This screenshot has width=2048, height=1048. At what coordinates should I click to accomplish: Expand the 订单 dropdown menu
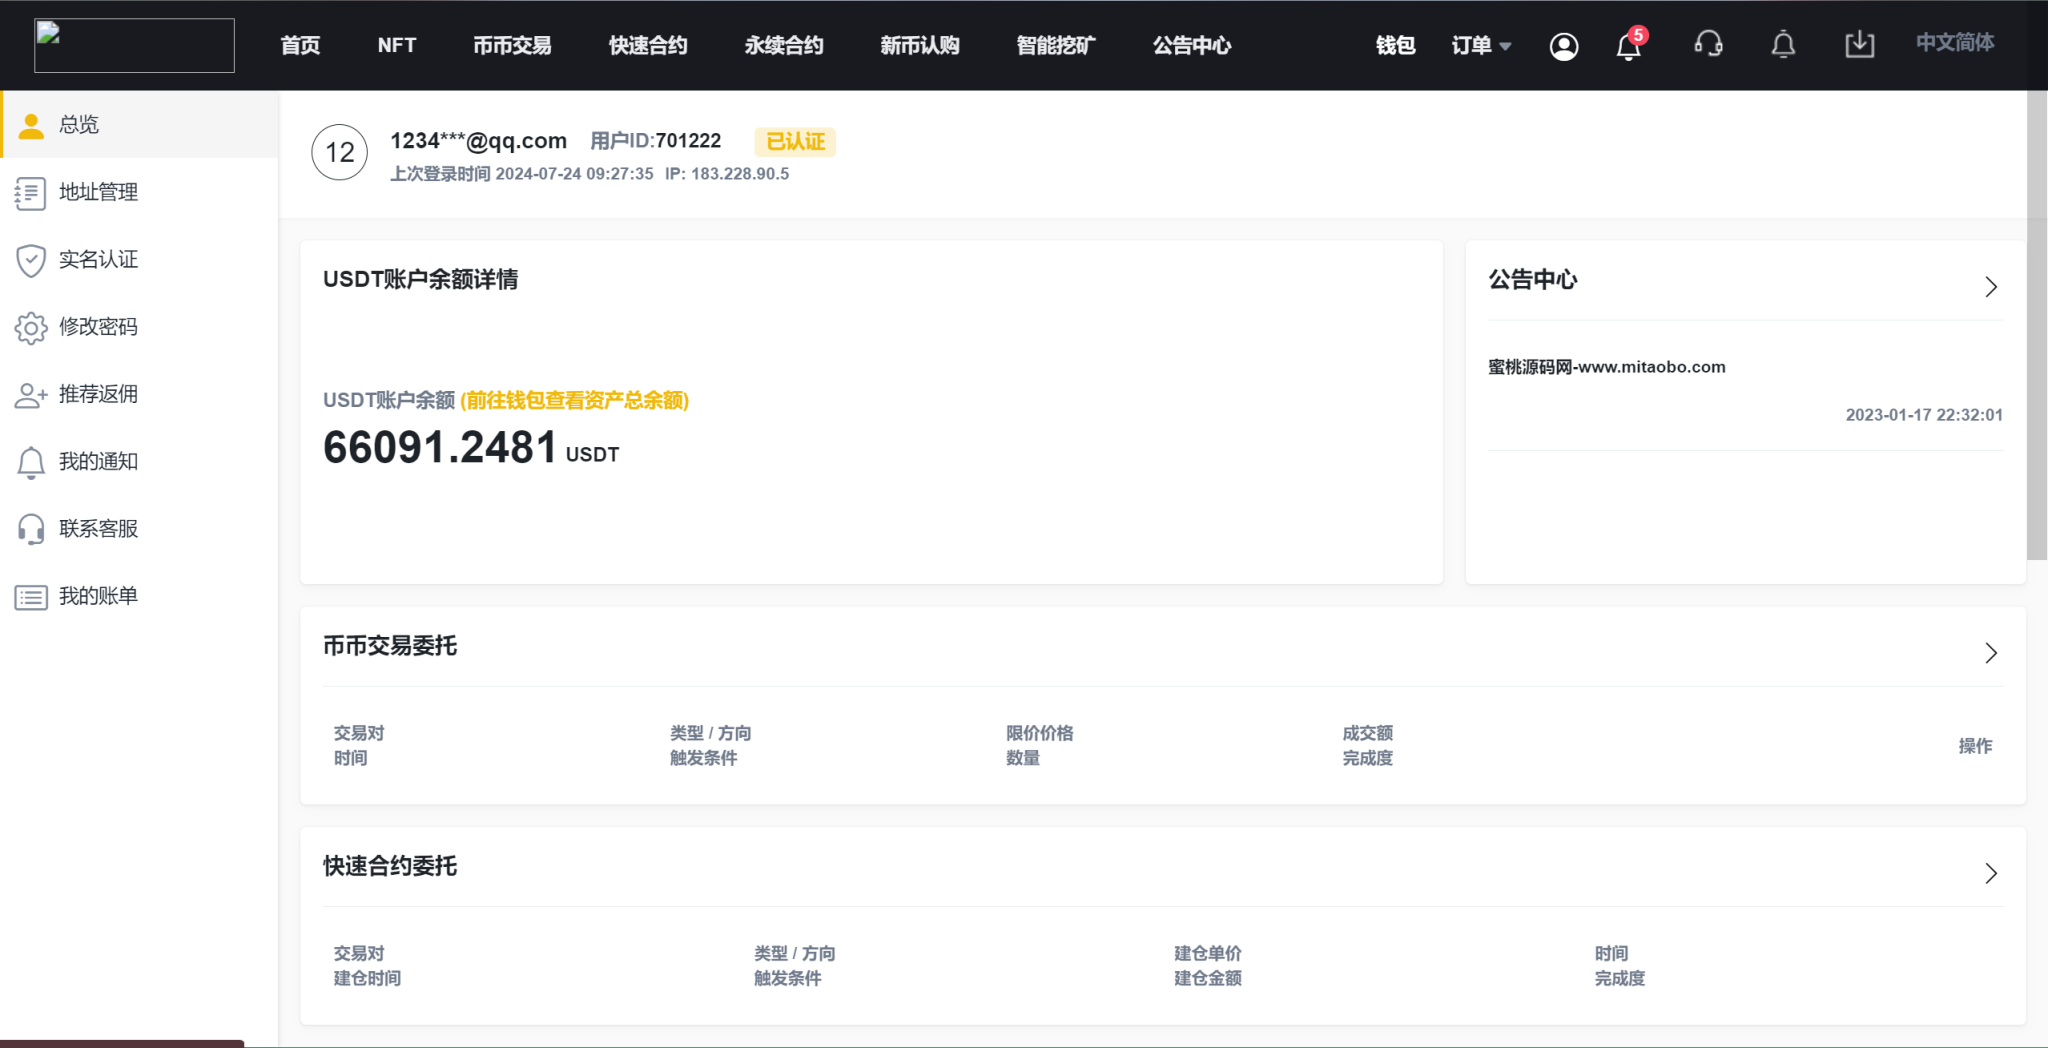[x=1481, y=46]
